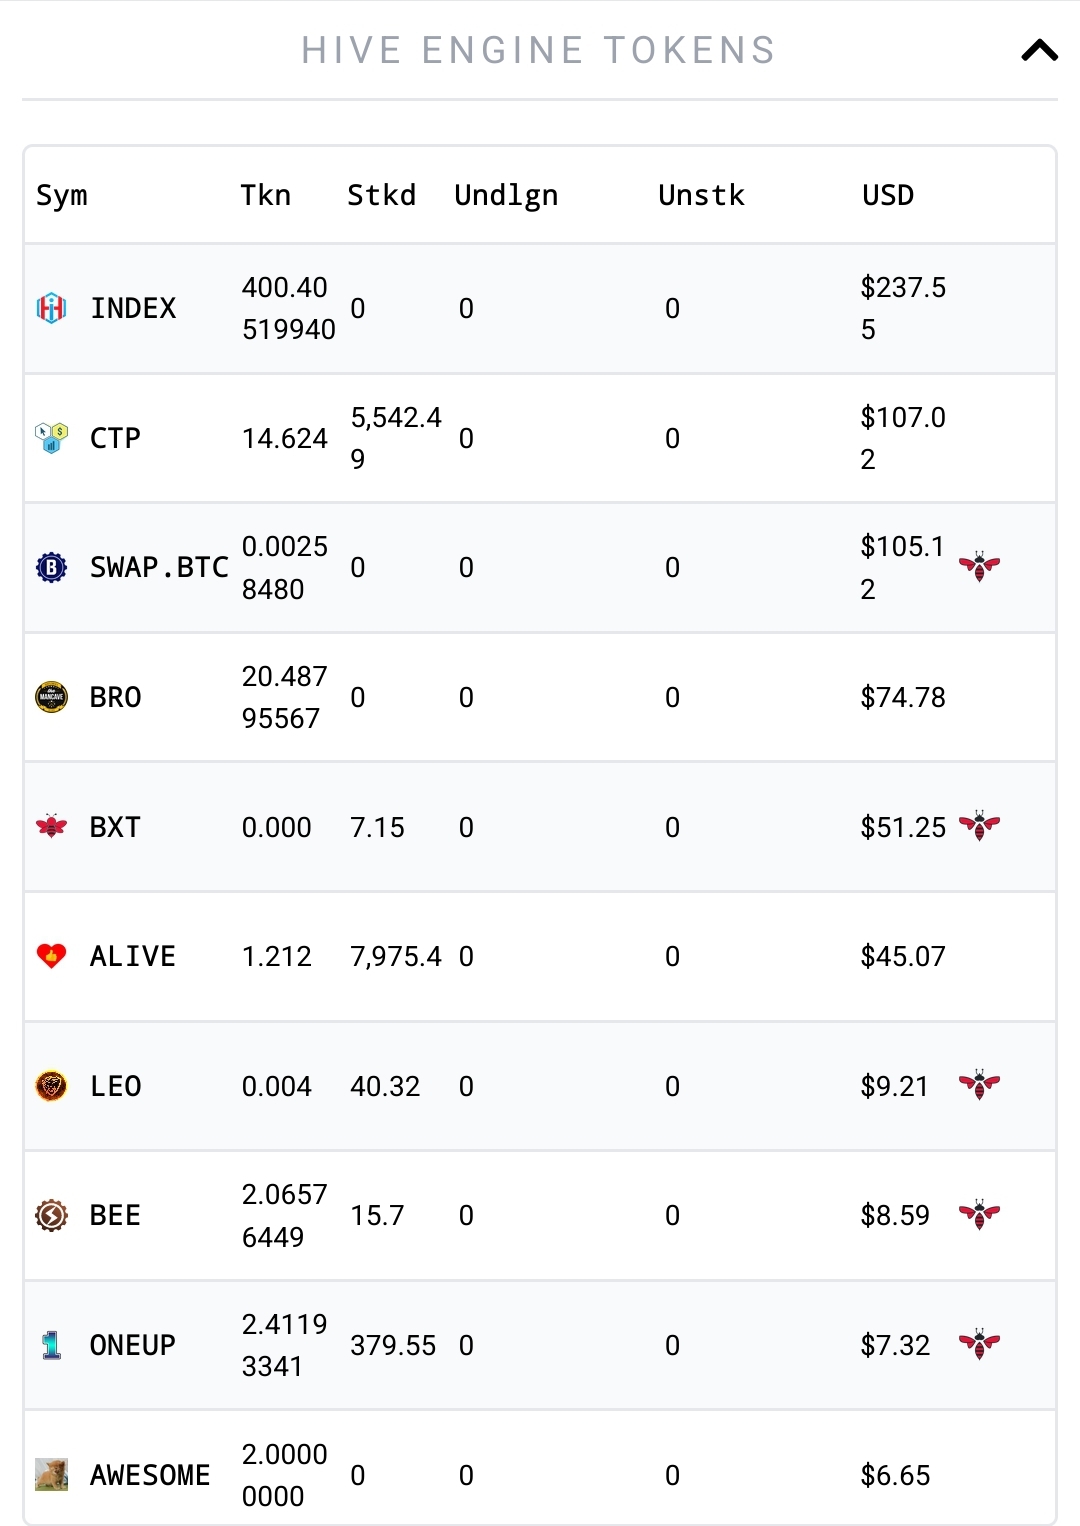This screenshot has height=1526, width=1080.
Task: Click the BRO Mancave token icon
Action: click(51, 697)
